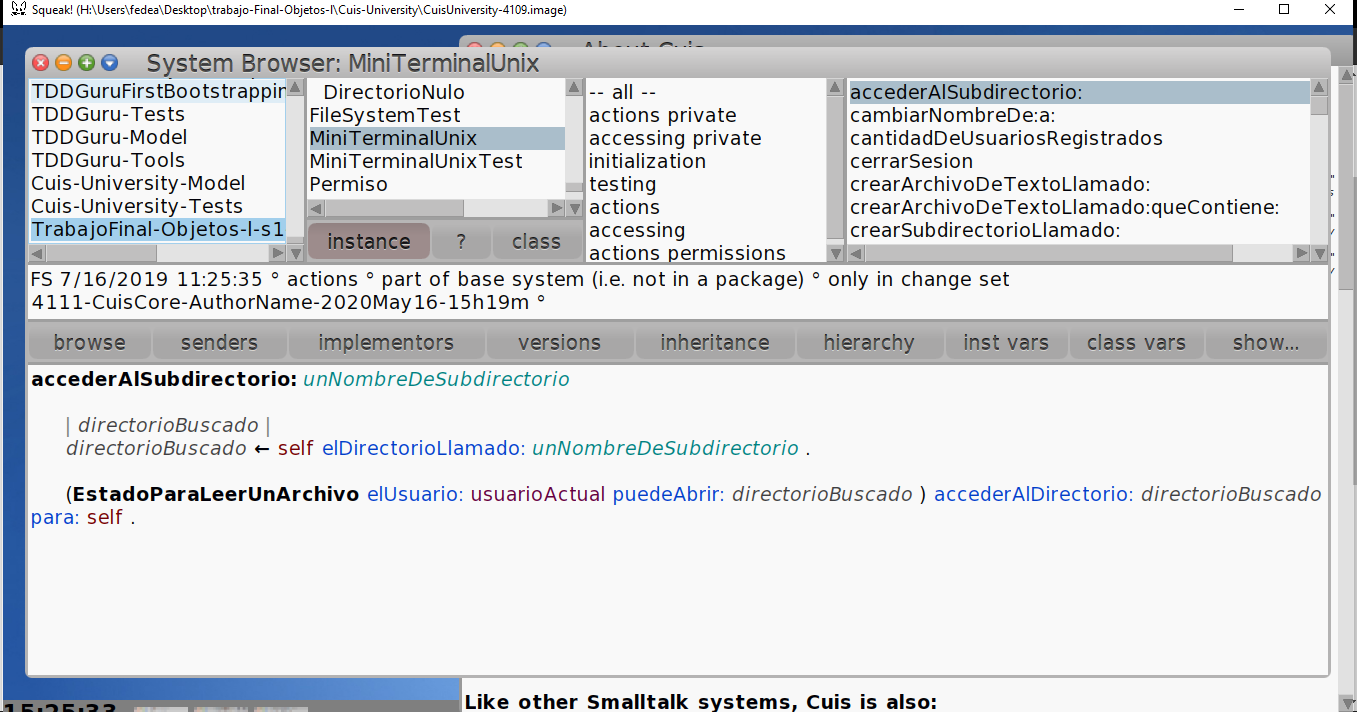The image size is (1357, 712).
Task: Select the instance side button
Action: tap(369, 240)
